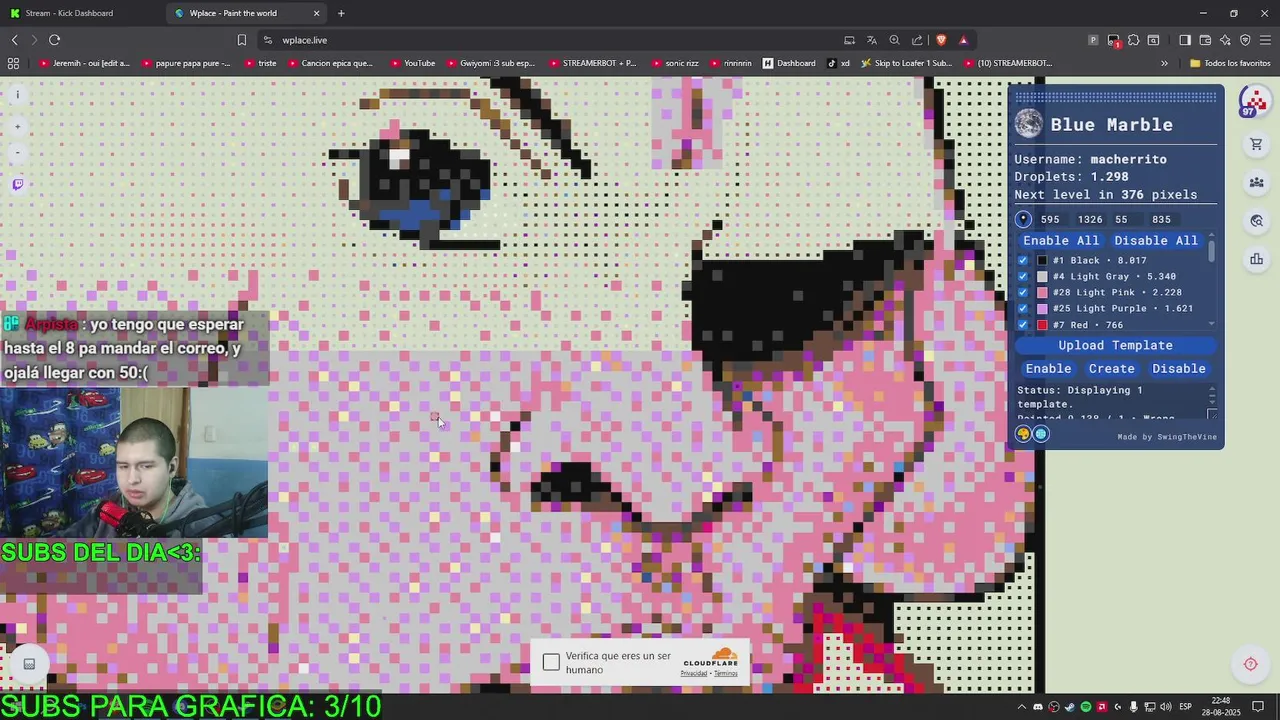Open the Twitch icon on the map sidebar
Image resolution: width=1280 pixels, height=720 pixels.
point(18,184)
